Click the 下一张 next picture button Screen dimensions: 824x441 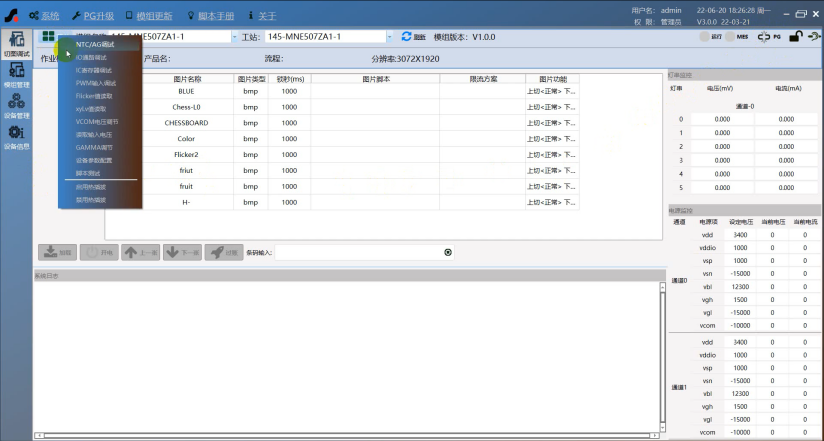point(182,252)
